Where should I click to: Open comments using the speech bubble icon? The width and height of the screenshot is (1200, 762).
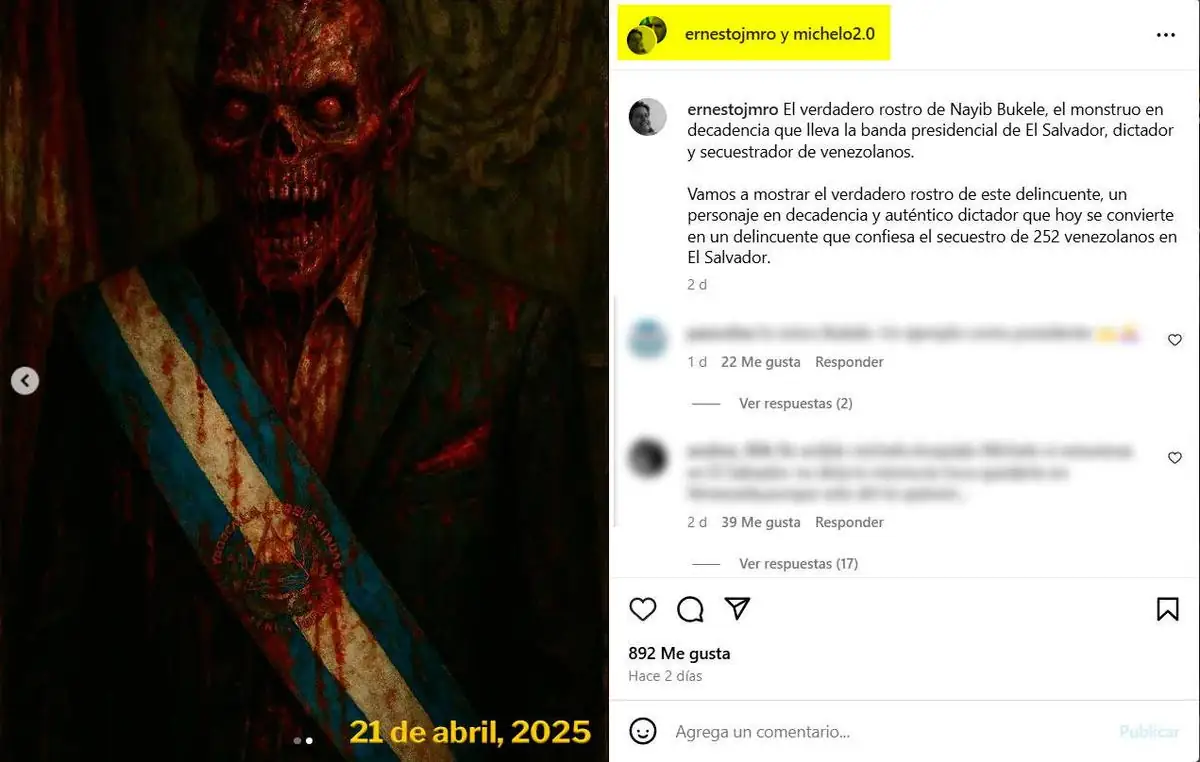tap(690, 609)
